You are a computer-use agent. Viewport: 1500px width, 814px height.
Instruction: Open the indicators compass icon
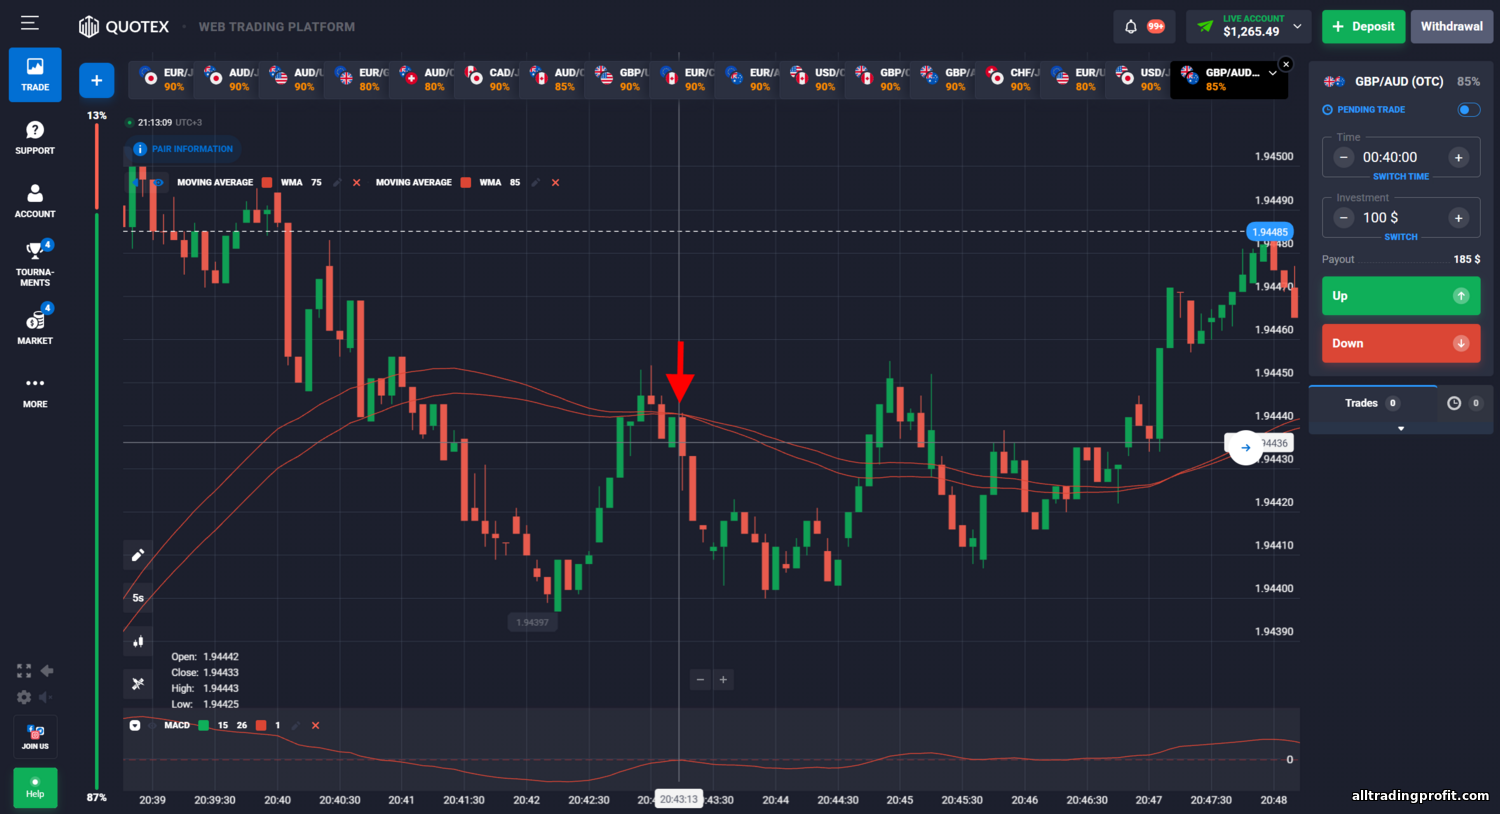pyautogui.click(x=138, y=684)
